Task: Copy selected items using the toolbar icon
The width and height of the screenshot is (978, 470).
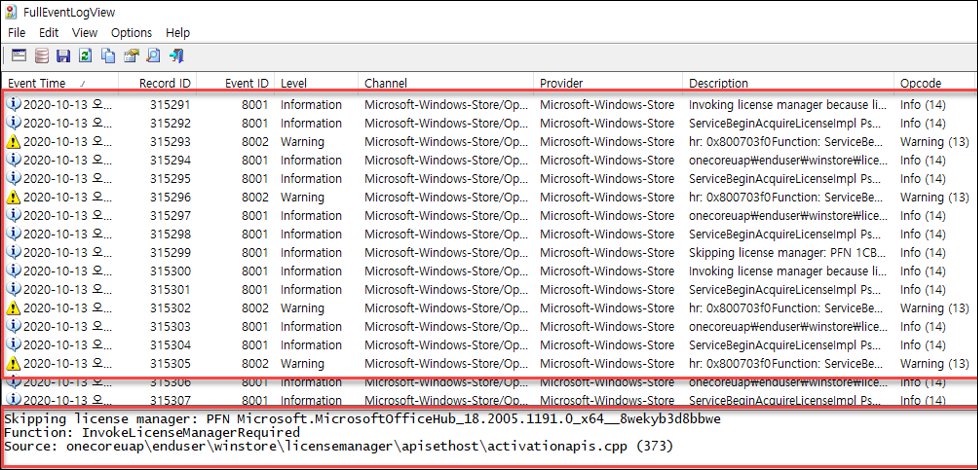Action: pos(108,56)
